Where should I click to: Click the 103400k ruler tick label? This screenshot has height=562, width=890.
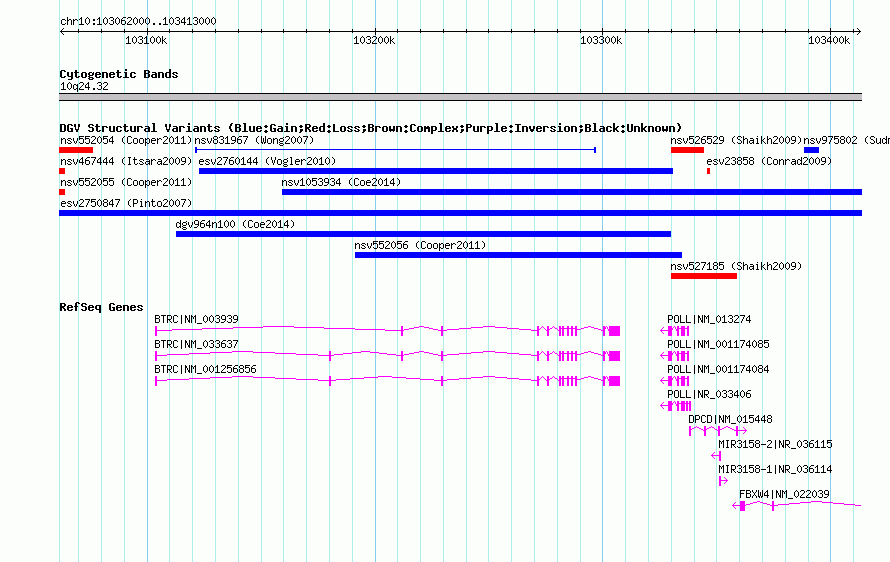pyautogui.click(x=829, y=40)
